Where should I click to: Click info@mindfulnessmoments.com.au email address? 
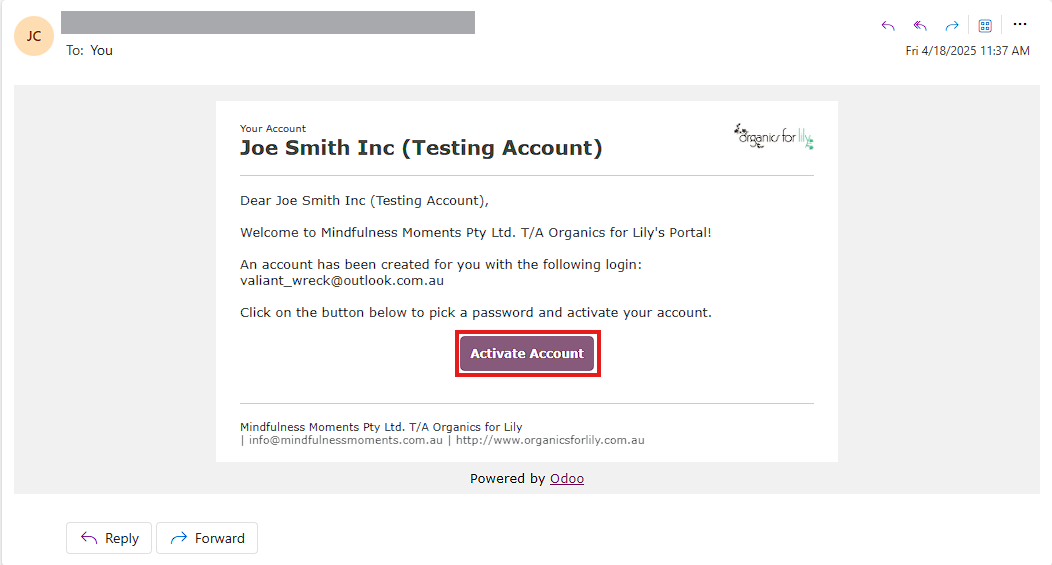coord(346,440)
